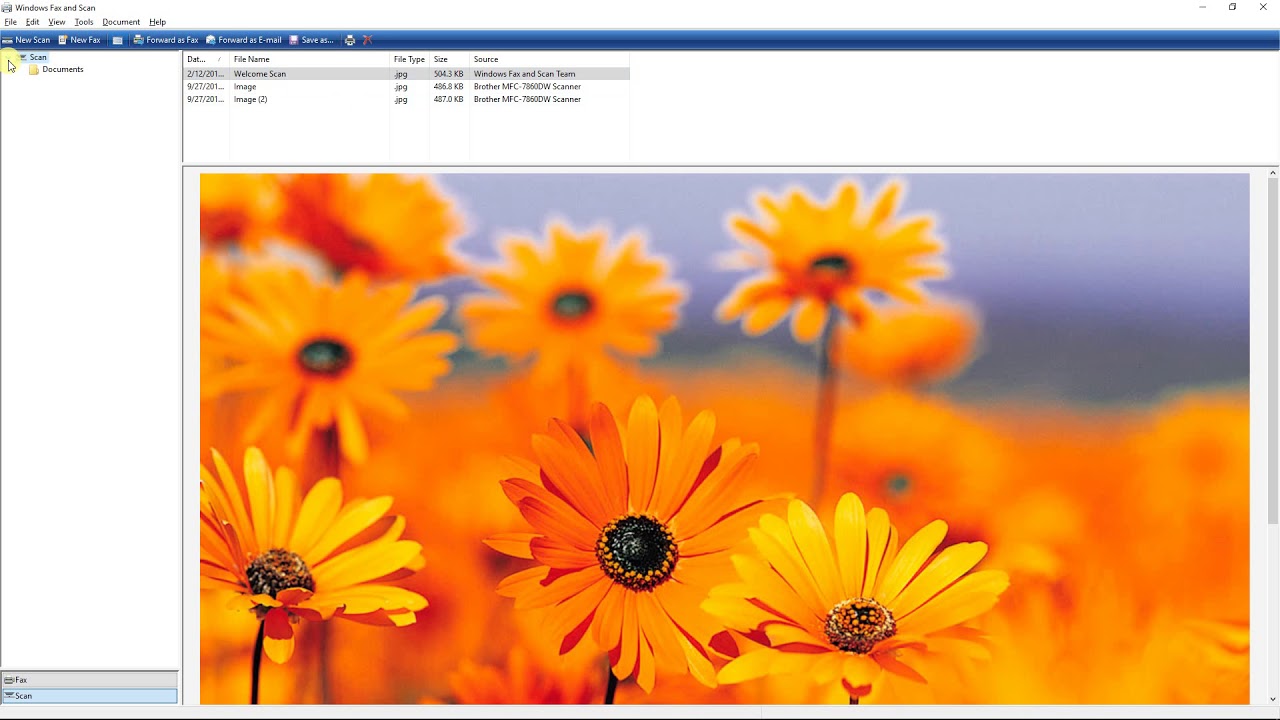
Task: Open the Edit menu
Action: [32, 22]
